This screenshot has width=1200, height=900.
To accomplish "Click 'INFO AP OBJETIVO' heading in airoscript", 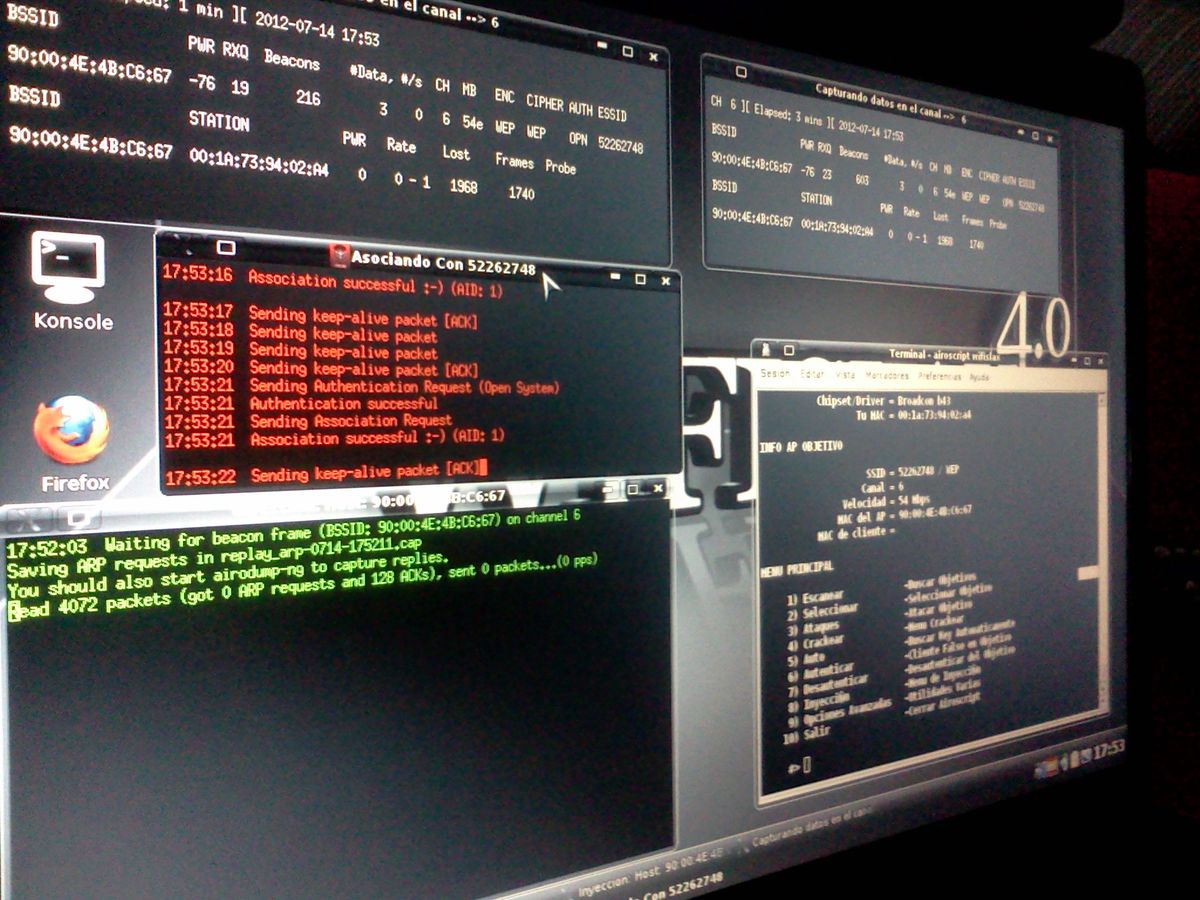I will point(801,446).
